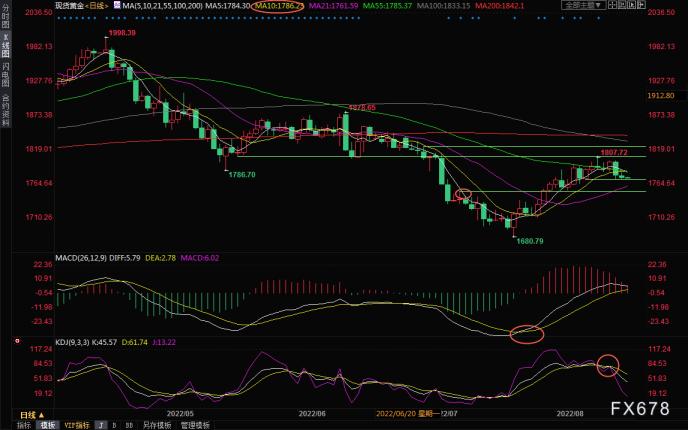
Task: Select the 指标 tab
Action: click(x=23, y=424)
